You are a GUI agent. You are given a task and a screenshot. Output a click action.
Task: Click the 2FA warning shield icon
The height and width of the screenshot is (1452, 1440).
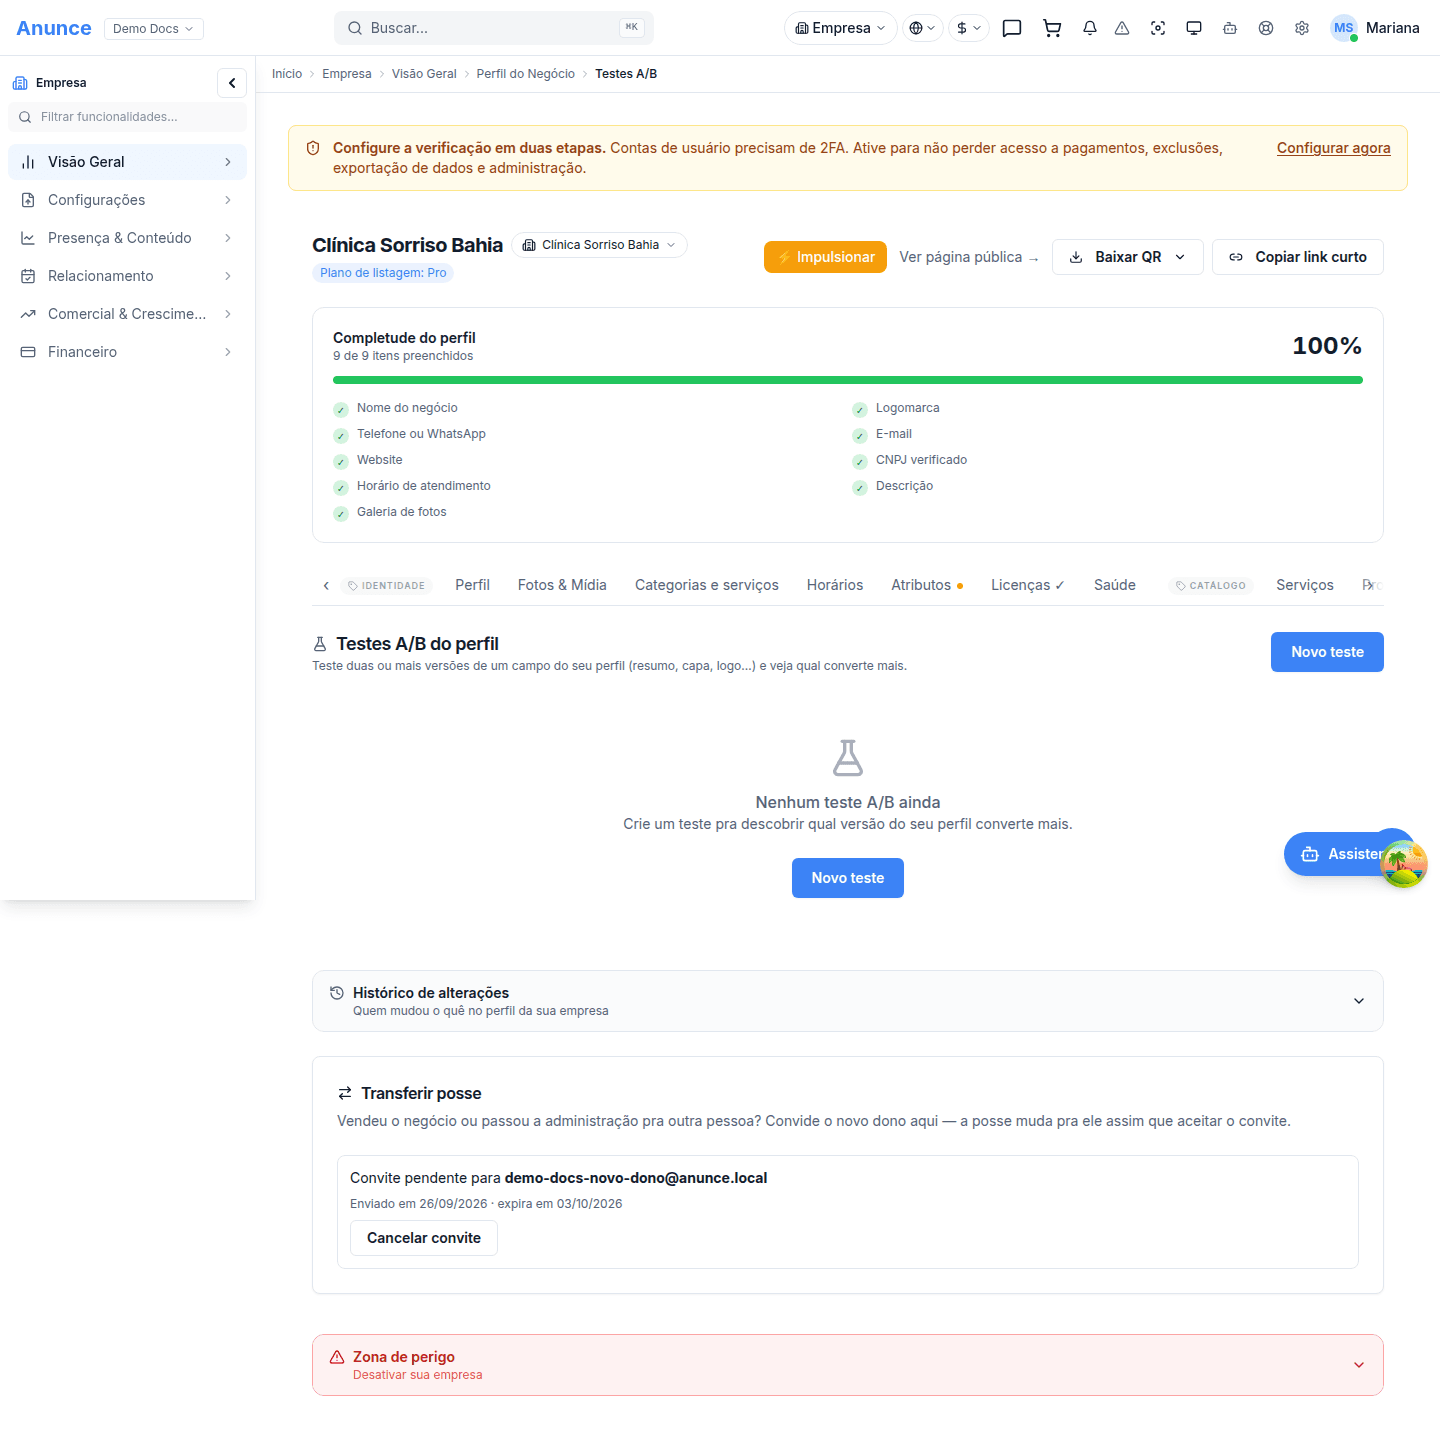point(313,148)
